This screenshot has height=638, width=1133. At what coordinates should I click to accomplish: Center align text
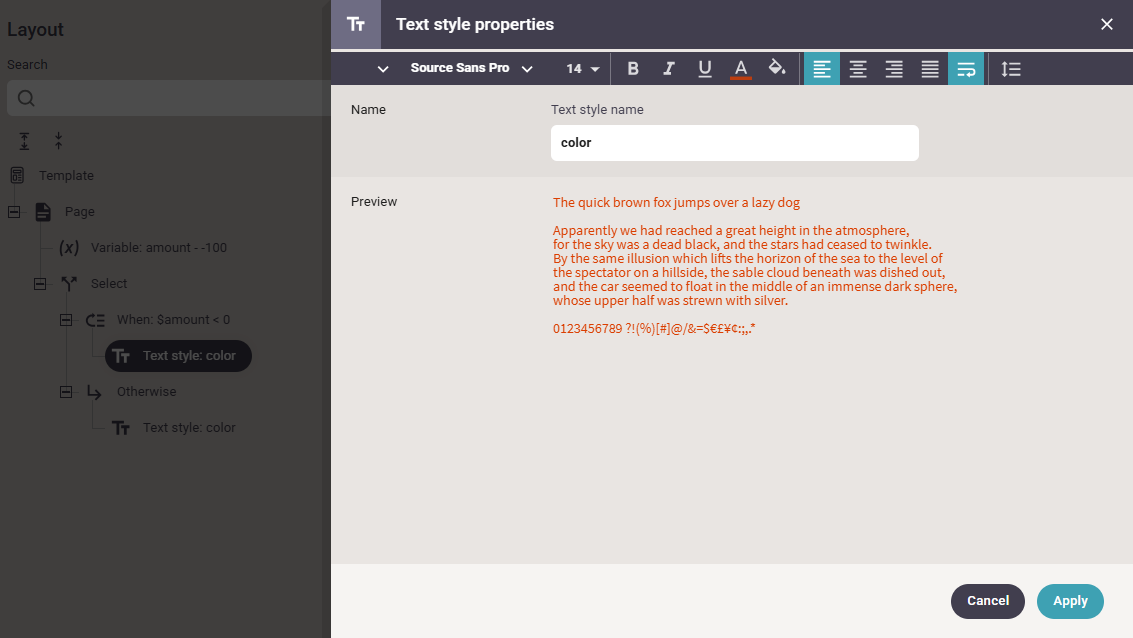[x=858, y=69]
